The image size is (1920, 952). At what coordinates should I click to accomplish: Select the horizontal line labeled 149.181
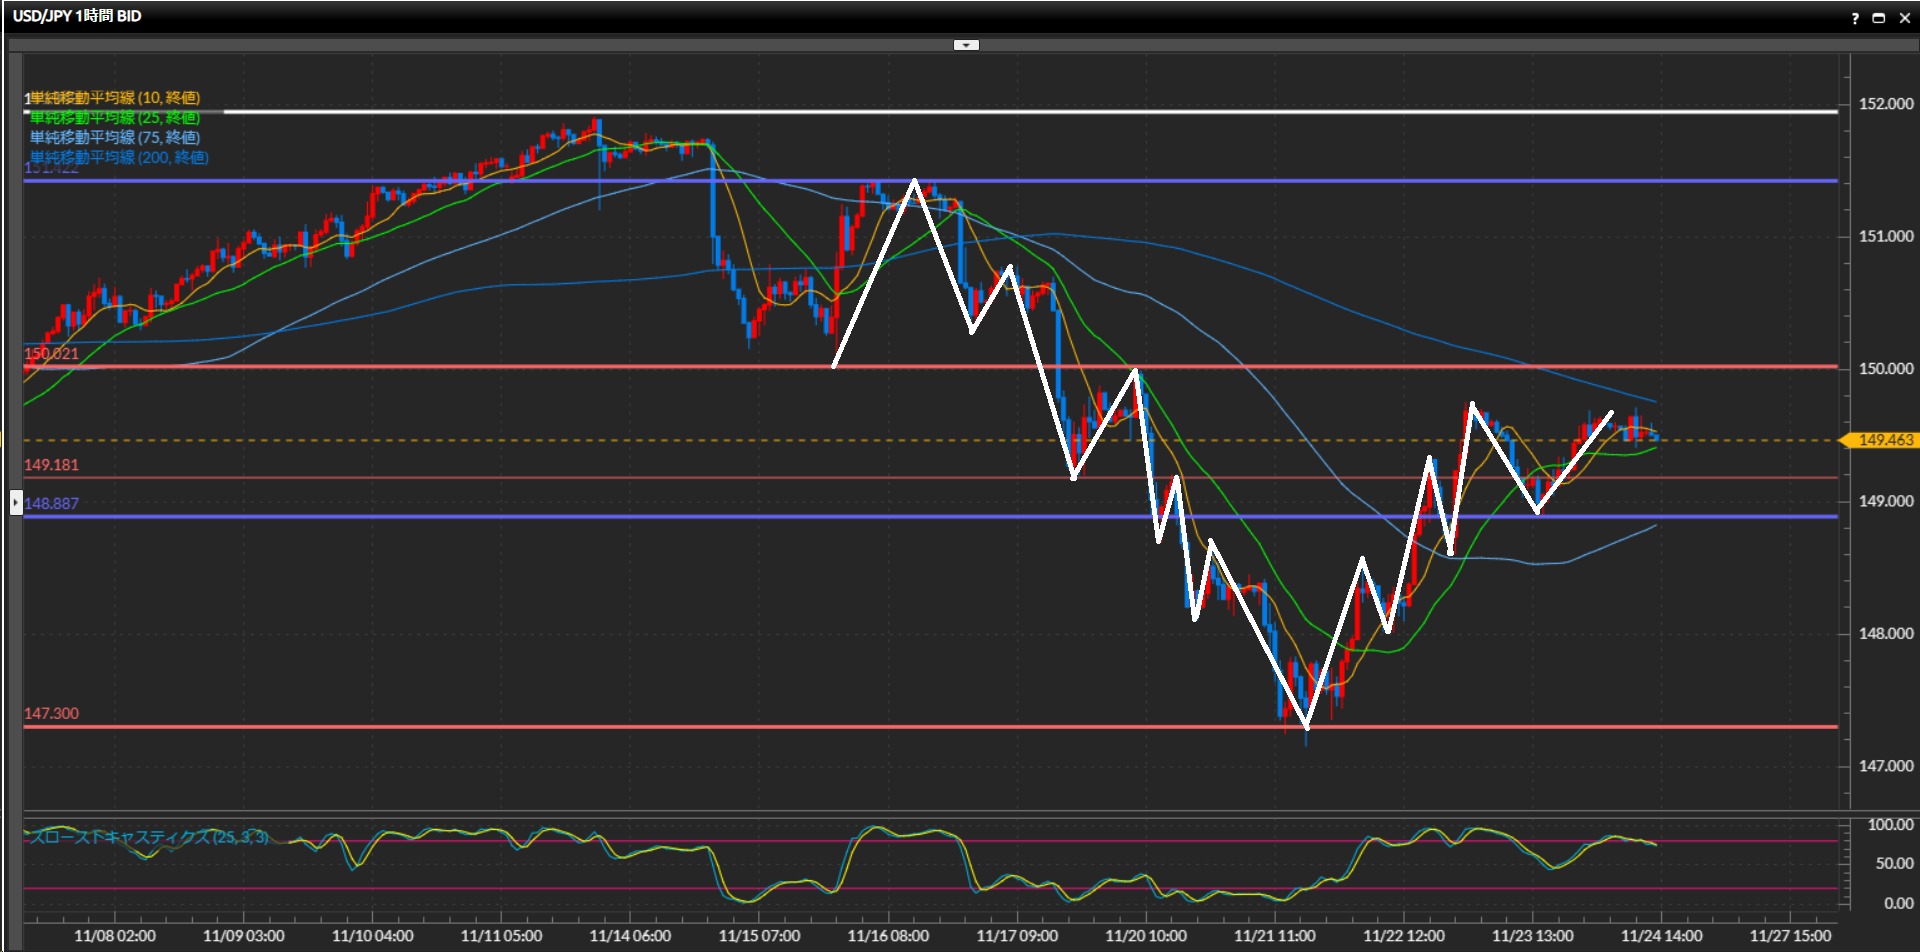click(x=600, y=478)
